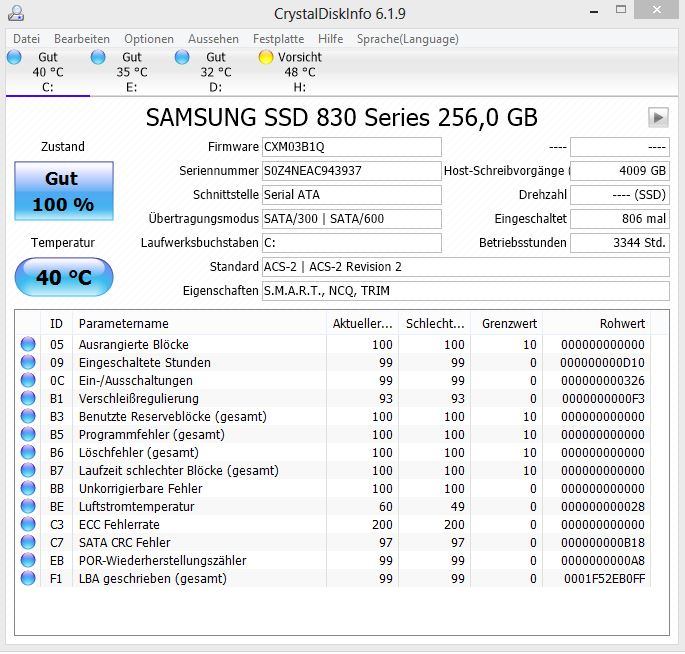Select drive D: status orb at 32 °C
Screen dimensions: 685x654
point(182,57)
